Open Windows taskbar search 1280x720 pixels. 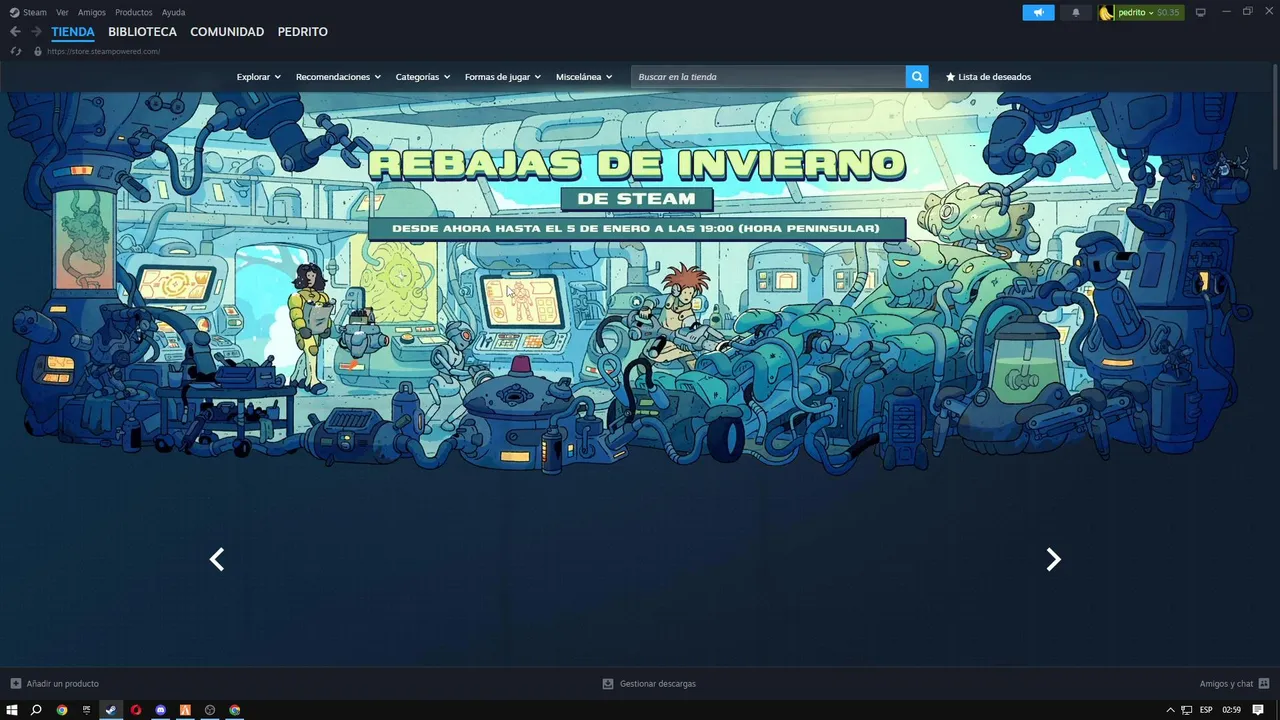click(37, 710)
